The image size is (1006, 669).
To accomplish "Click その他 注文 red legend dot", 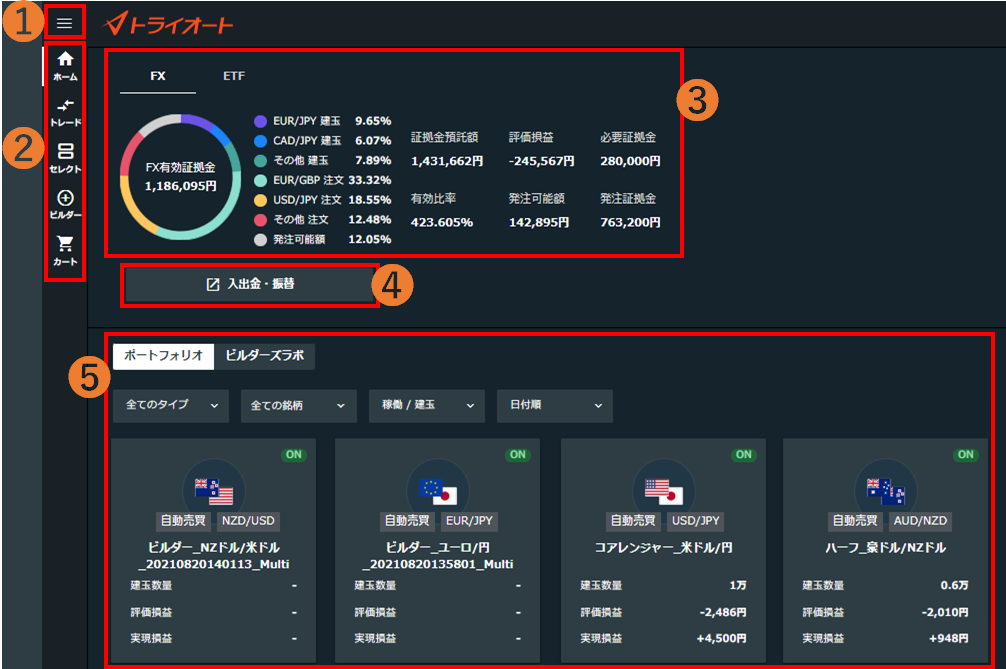I will click(x=260, y=220).
